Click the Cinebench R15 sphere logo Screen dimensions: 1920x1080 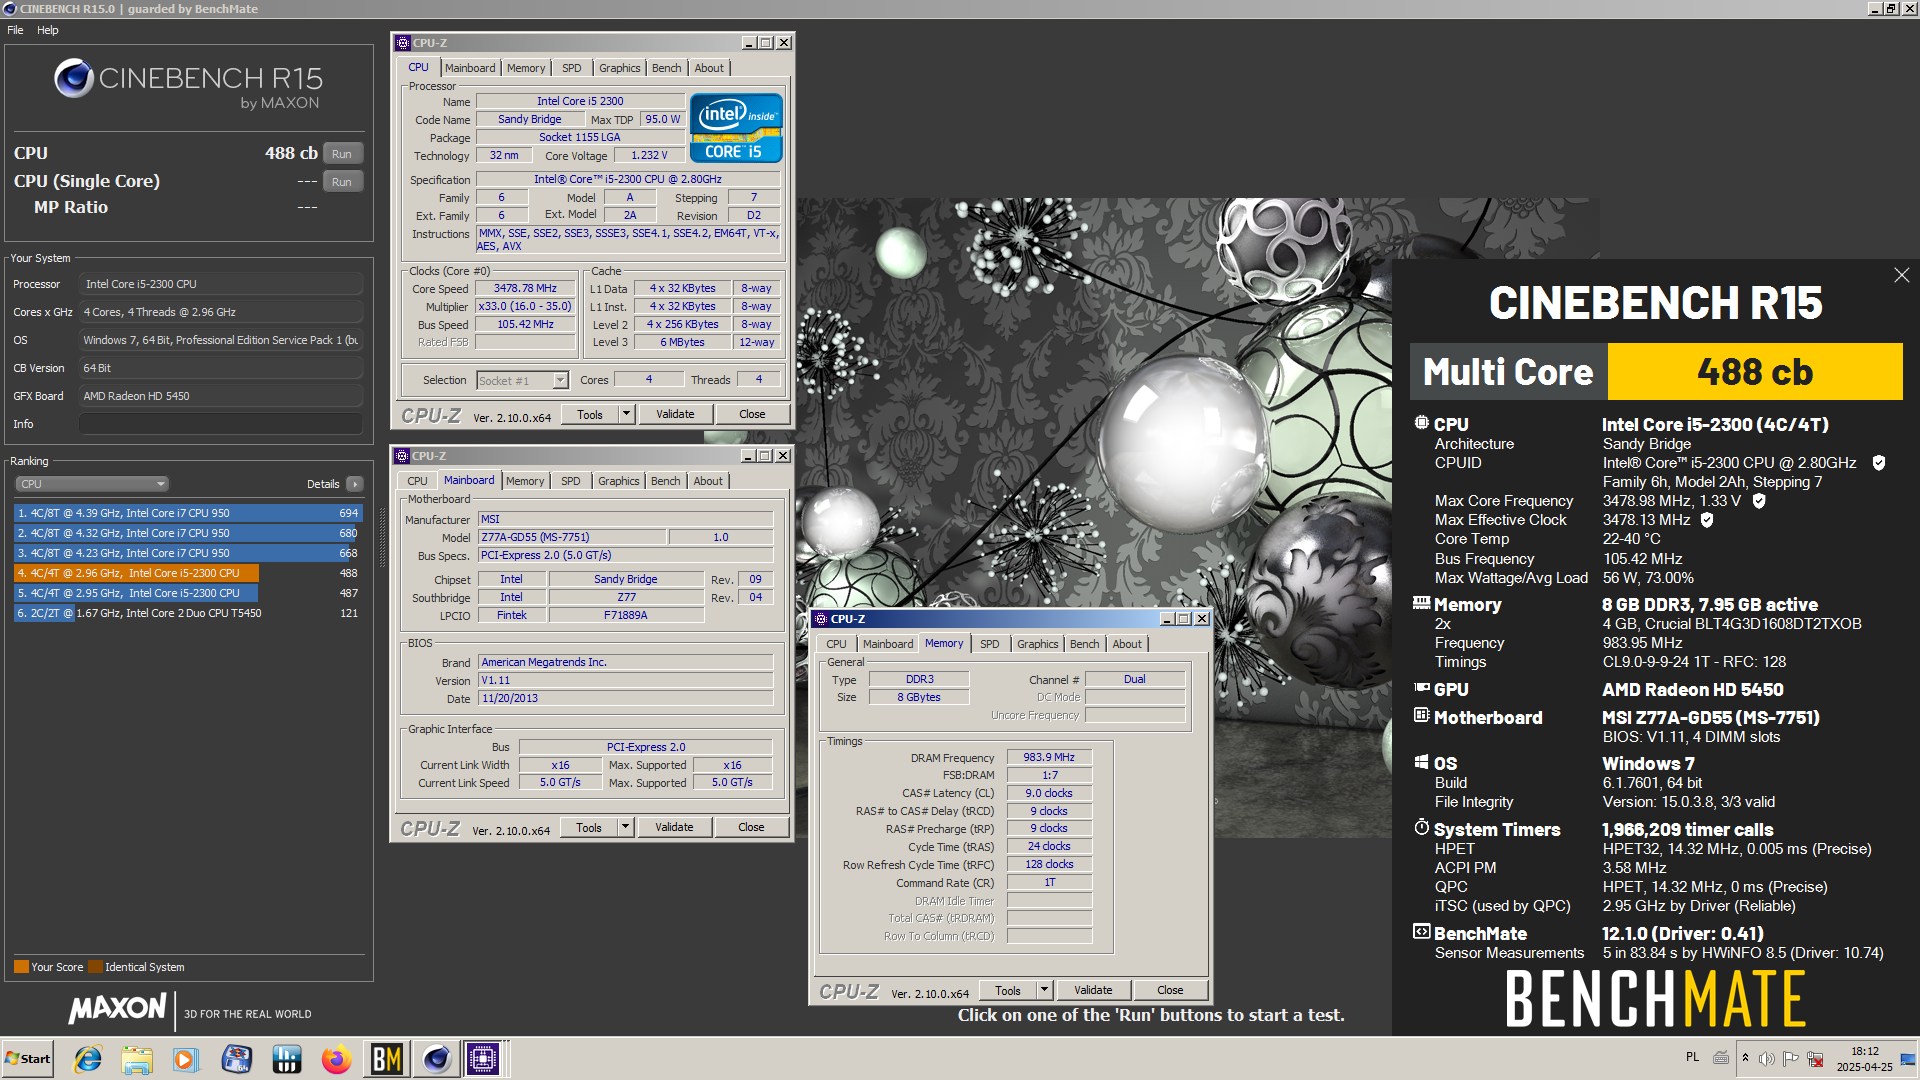click(x=74, y=78)
